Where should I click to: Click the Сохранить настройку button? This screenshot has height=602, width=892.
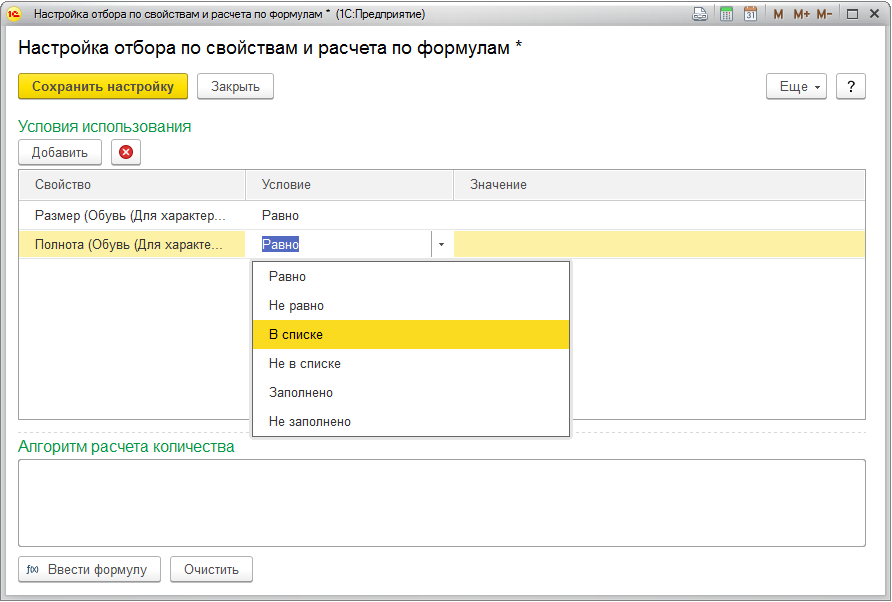point(103,86)
